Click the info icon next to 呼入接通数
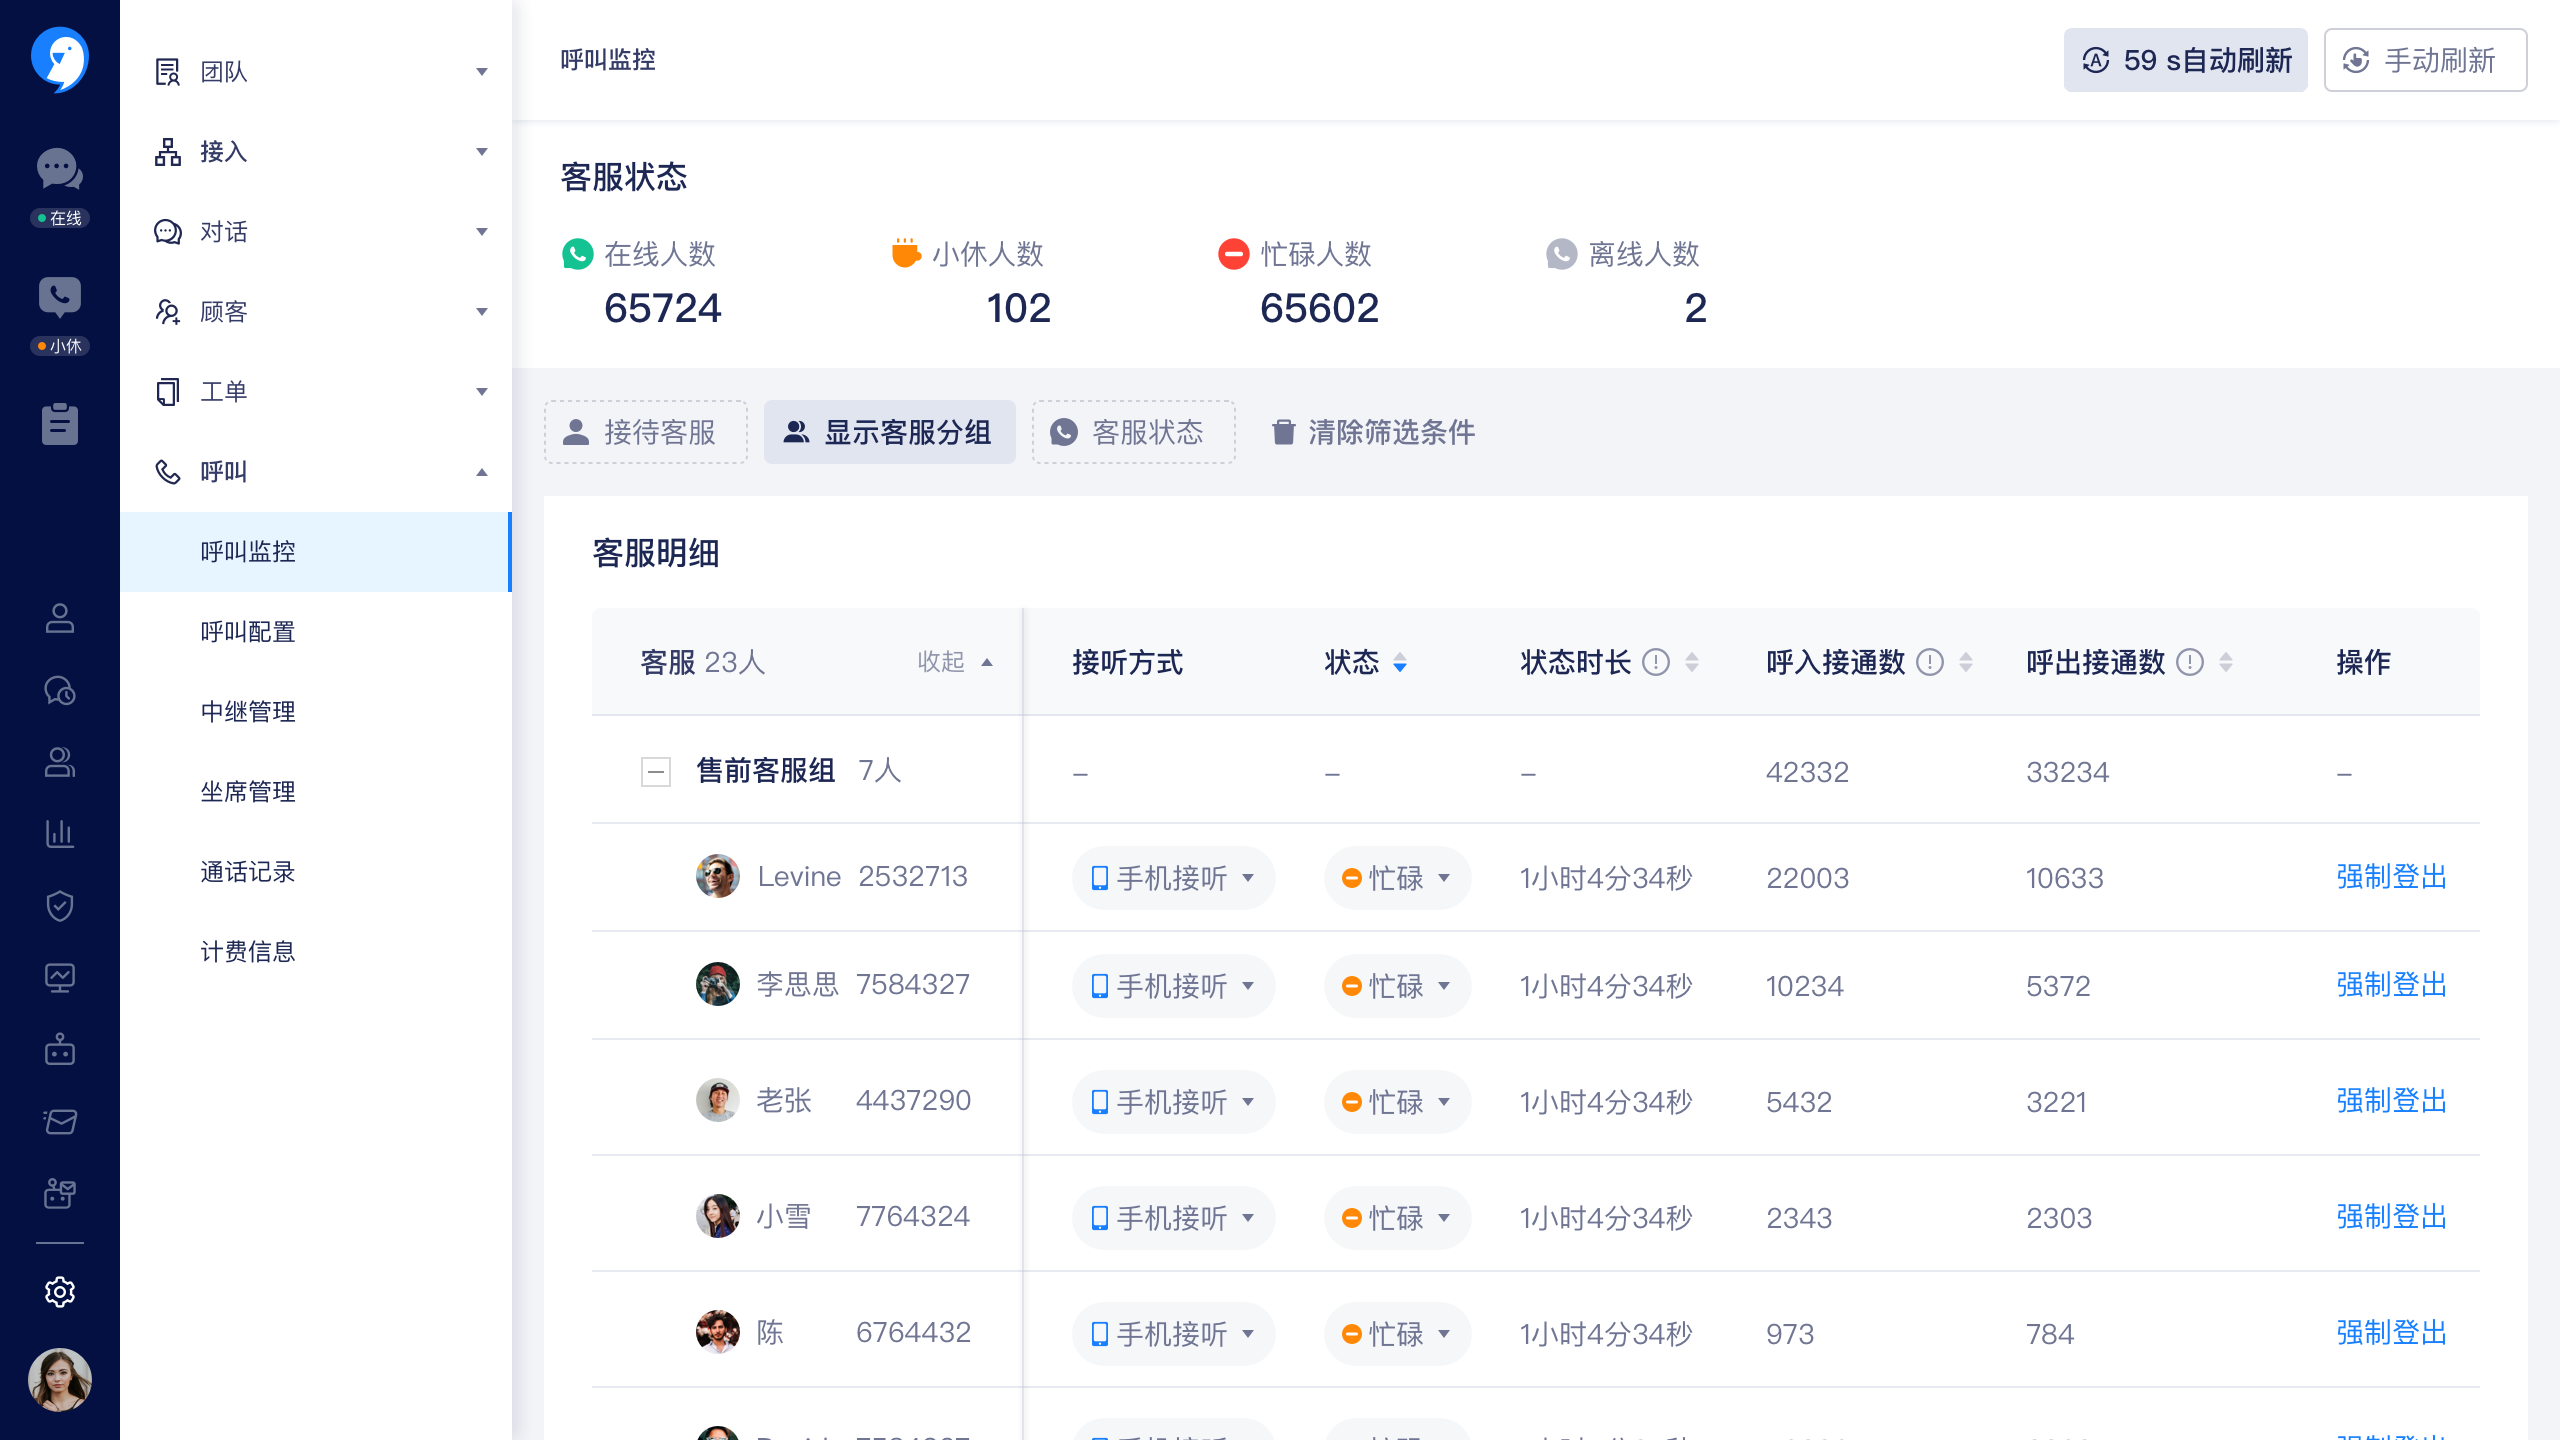The width and height of the screenshot is (2560, 1440). pos(1930,662)
